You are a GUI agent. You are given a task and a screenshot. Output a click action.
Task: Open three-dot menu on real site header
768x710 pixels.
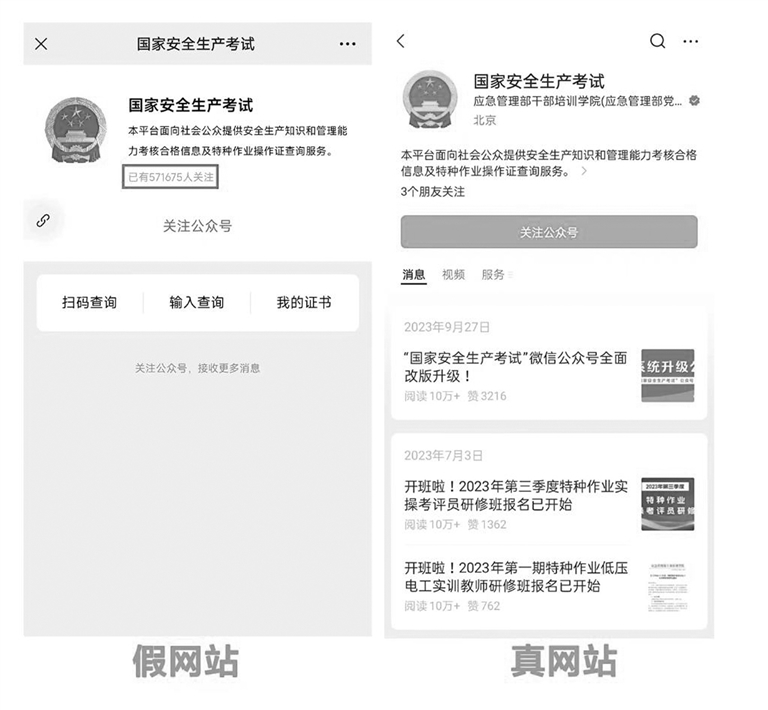(x=691, y=42)
